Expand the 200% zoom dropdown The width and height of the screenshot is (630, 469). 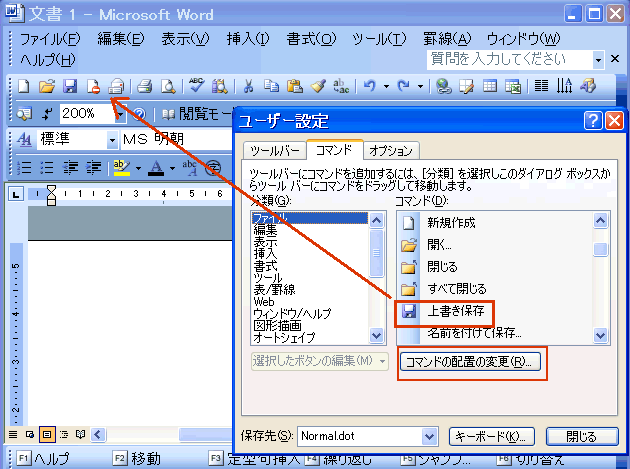tap(120, 115)
